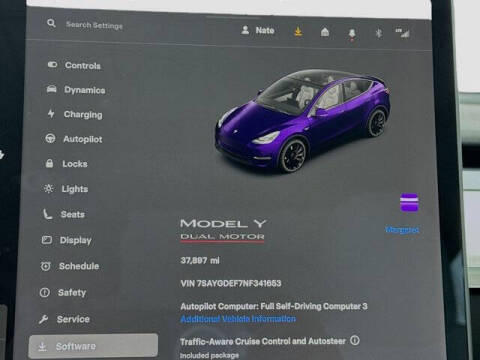The height and width of the screenshot is (360, 480).
Task: Open the Nate driver profile
Action: (x=258, y=30)
